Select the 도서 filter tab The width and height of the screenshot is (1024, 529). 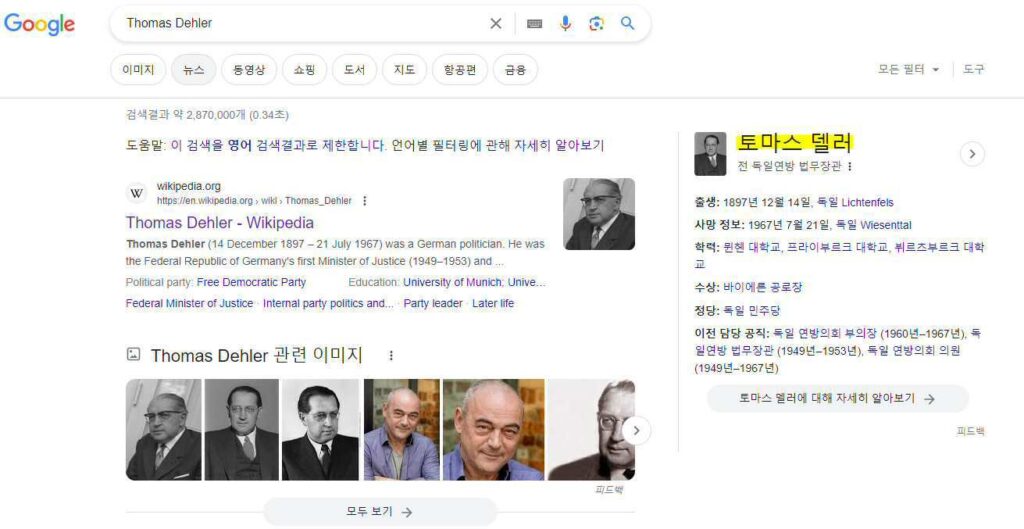[x=354, y=70]
